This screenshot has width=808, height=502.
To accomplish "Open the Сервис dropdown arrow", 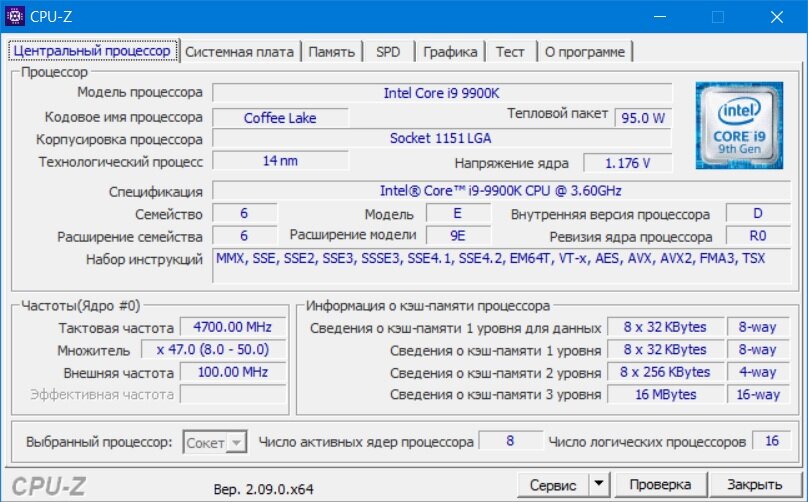I will point(599,485).
